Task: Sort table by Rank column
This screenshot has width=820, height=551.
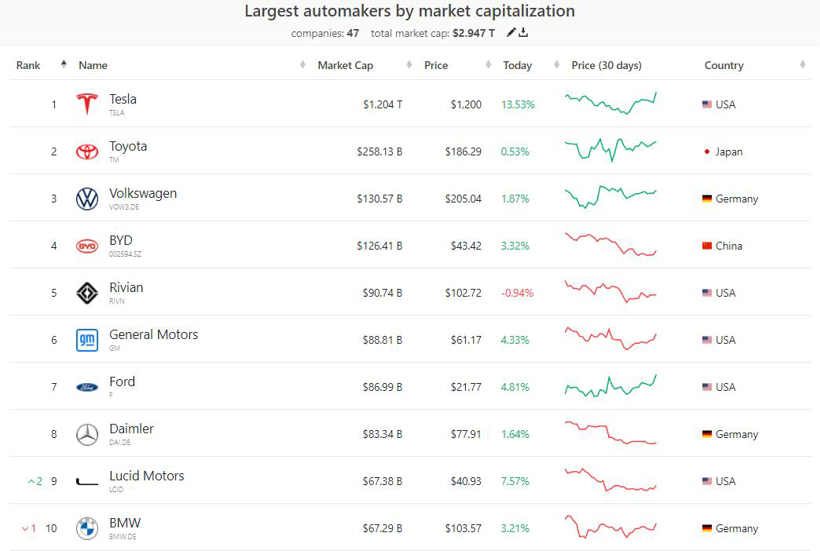Action: 28,65
